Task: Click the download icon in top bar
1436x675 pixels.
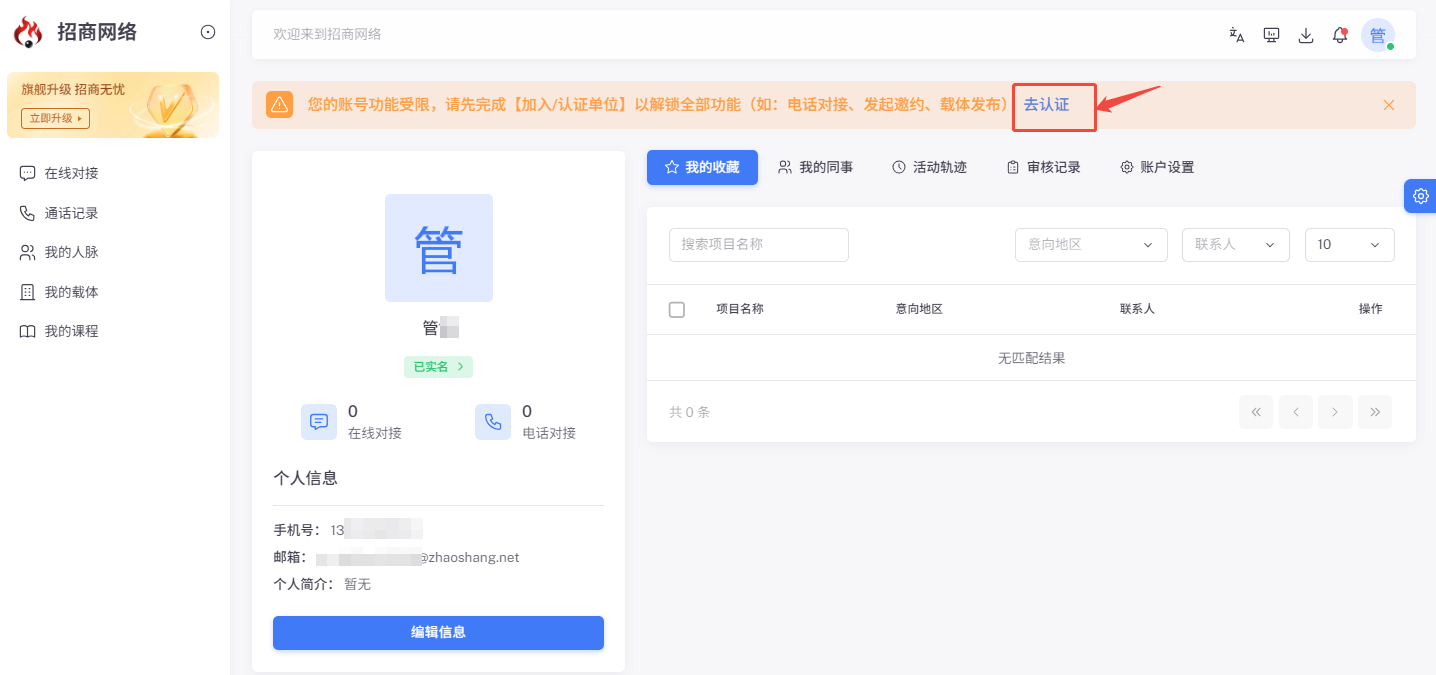Action: point(1305,35)
